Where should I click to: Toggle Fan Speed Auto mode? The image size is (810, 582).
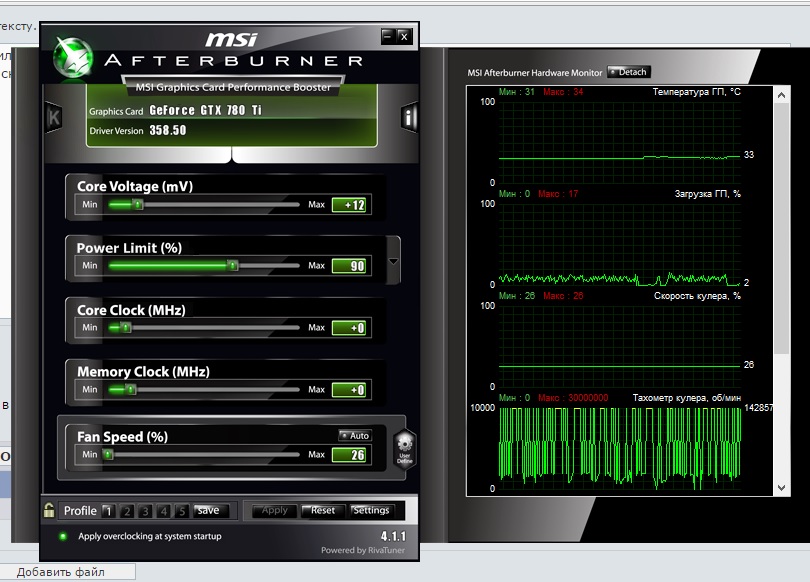[355, 435]
